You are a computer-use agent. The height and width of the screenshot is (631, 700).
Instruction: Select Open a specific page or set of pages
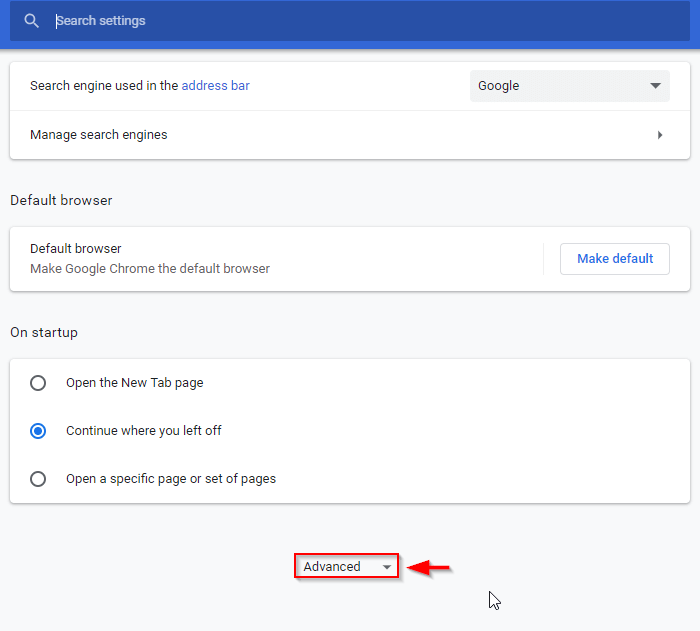38,479
